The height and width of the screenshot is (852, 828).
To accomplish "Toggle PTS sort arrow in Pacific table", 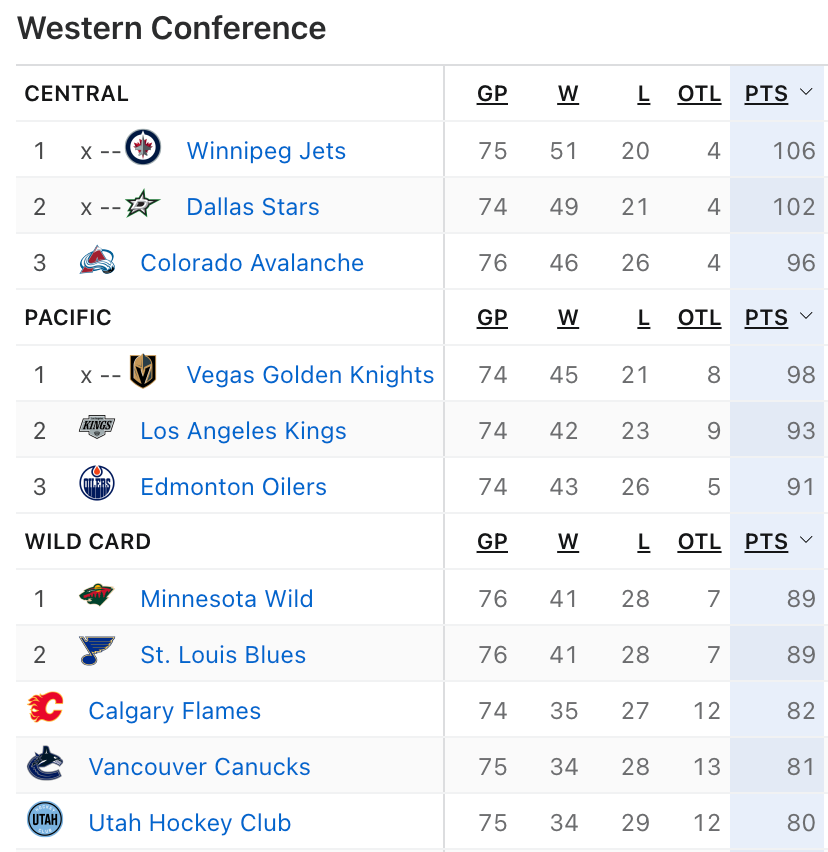I will pos(806,316).
